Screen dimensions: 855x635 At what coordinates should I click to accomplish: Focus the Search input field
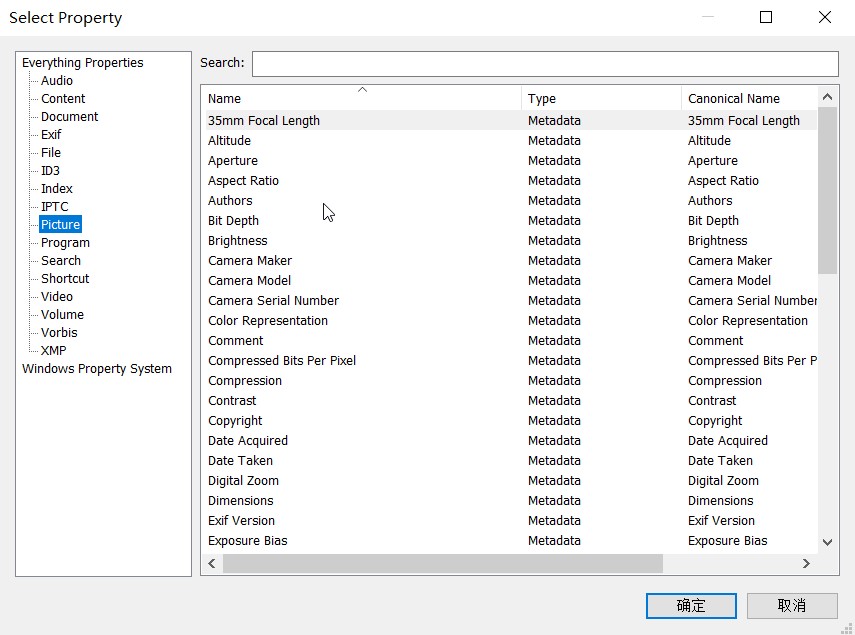point(545,64)
